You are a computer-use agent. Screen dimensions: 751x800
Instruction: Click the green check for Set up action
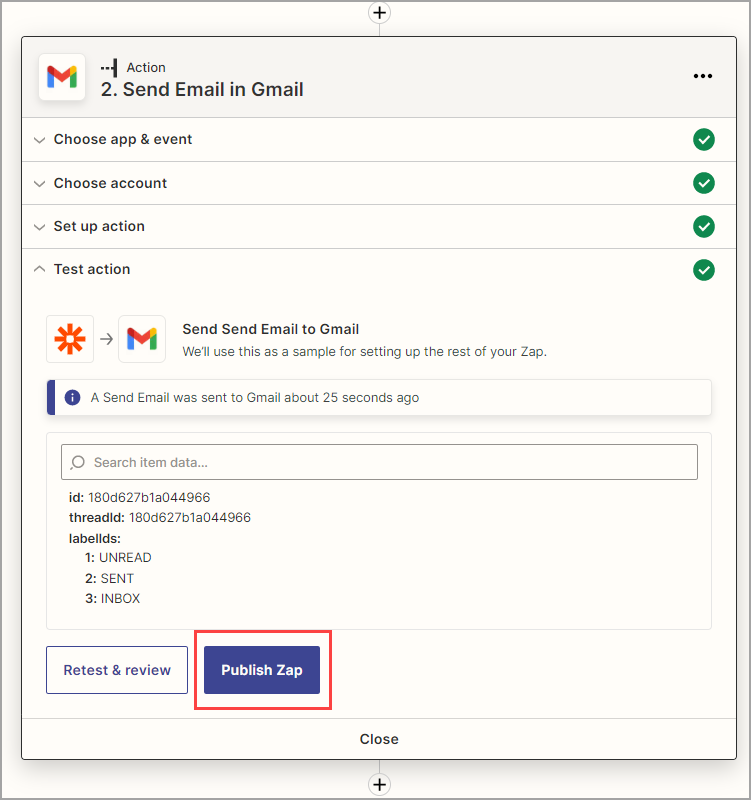704,227
